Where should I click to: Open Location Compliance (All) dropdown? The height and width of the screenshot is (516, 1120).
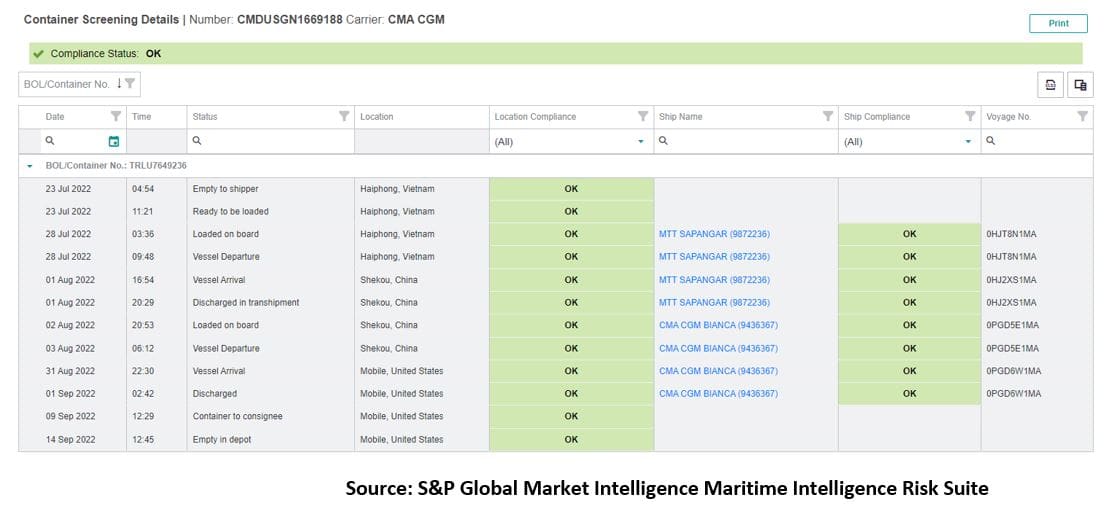[x=641, y=142]
